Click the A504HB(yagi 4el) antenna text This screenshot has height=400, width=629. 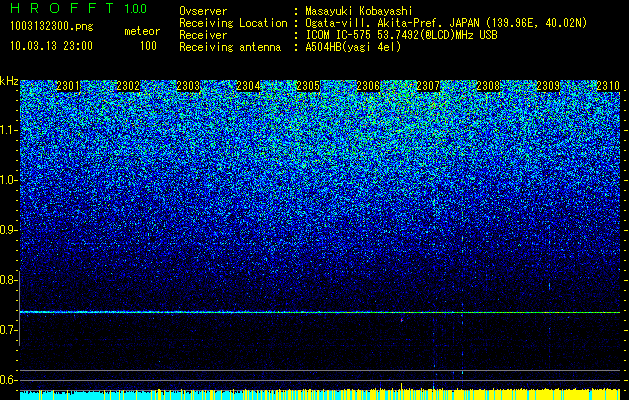click(353, 47)
